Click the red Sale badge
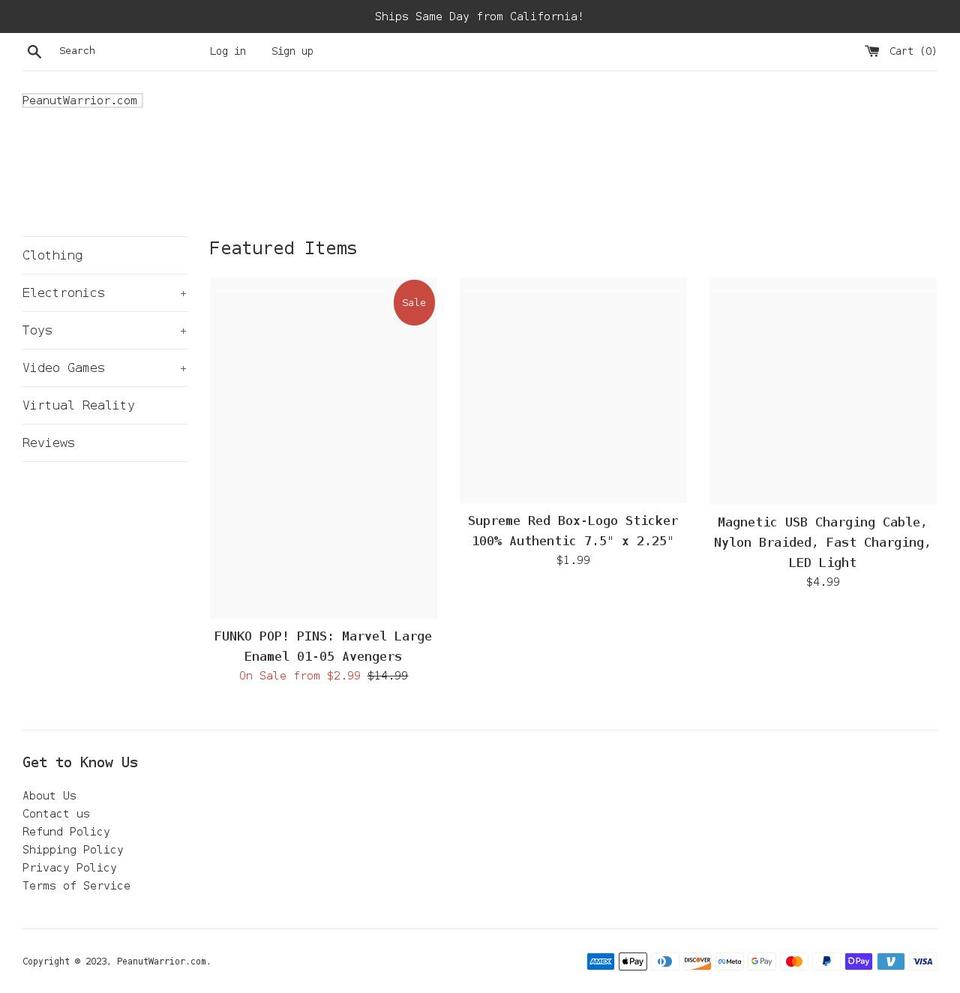Viewport: 960px width, 993px height. tap(414, 303)
